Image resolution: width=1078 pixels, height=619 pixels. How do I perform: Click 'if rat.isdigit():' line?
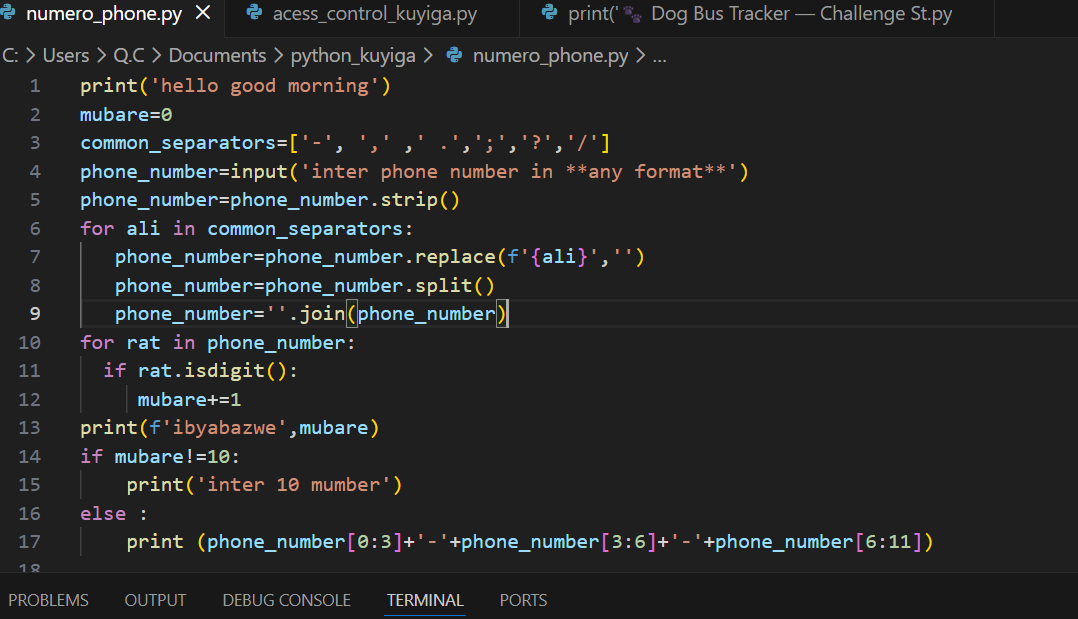pos(200,371)
